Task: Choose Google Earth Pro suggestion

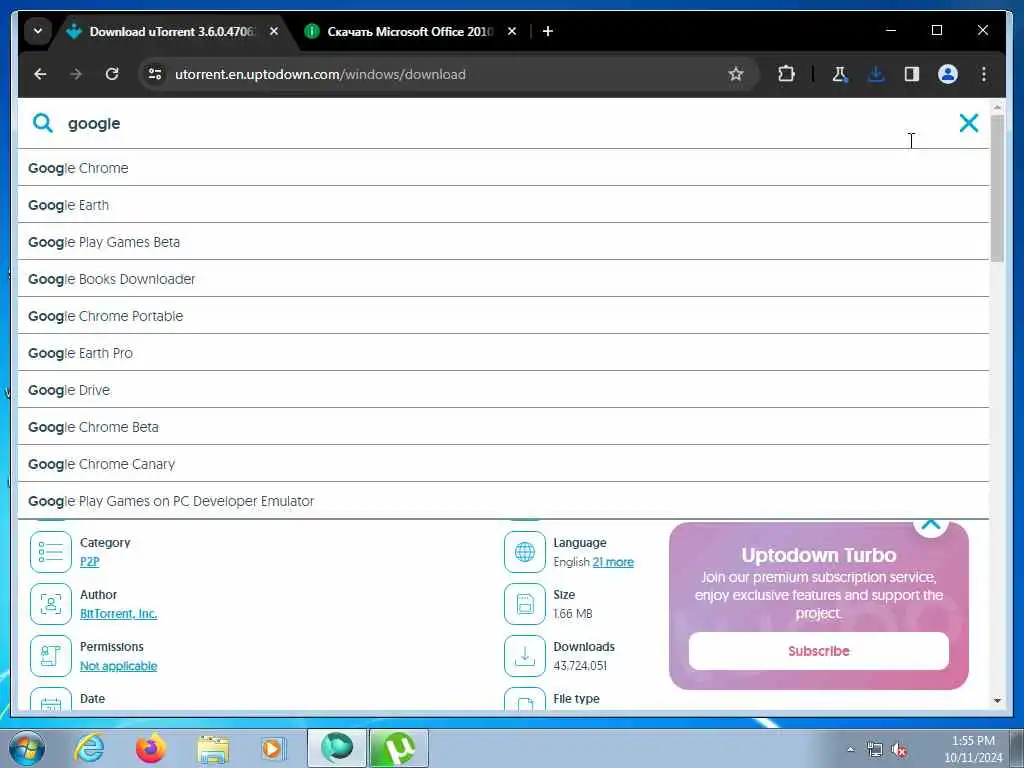Action: point(503,353)
